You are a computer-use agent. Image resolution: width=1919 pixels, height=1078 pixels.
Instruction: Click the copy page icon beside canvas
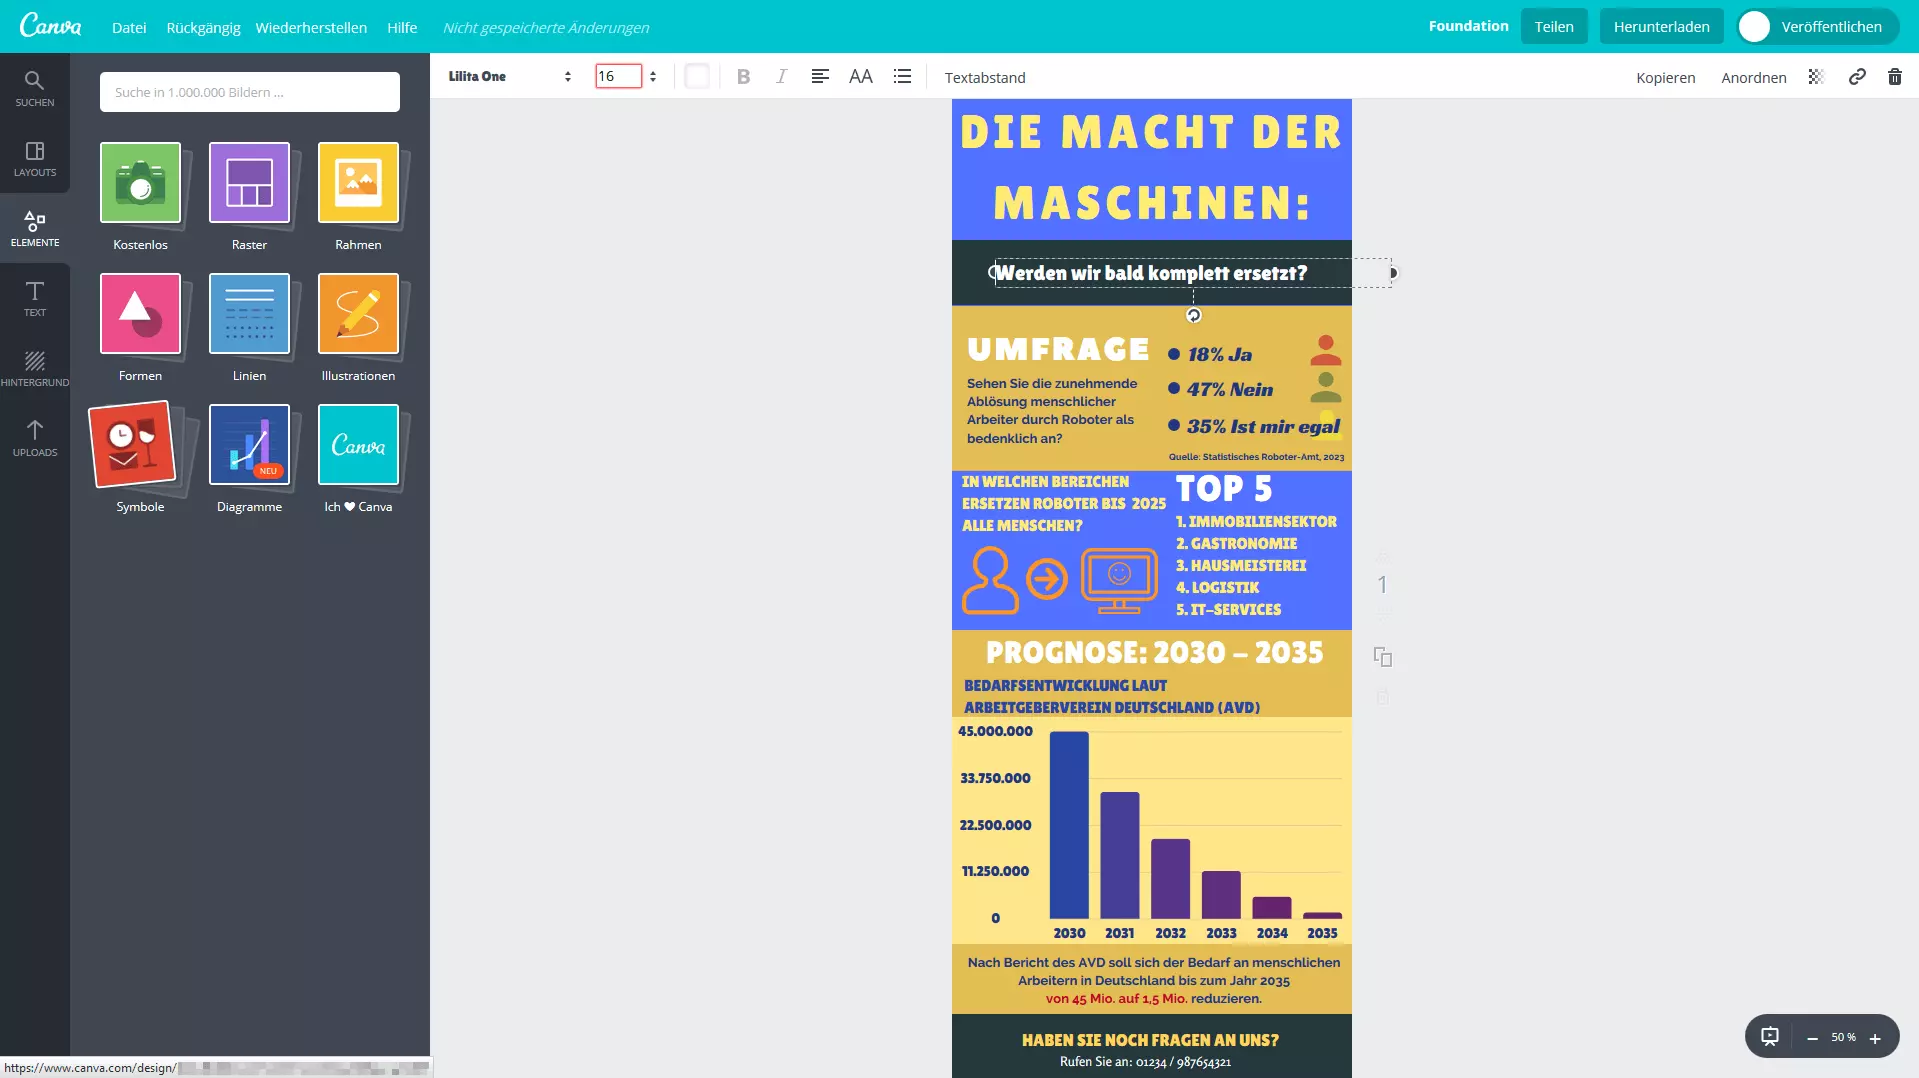point(1382,656)
